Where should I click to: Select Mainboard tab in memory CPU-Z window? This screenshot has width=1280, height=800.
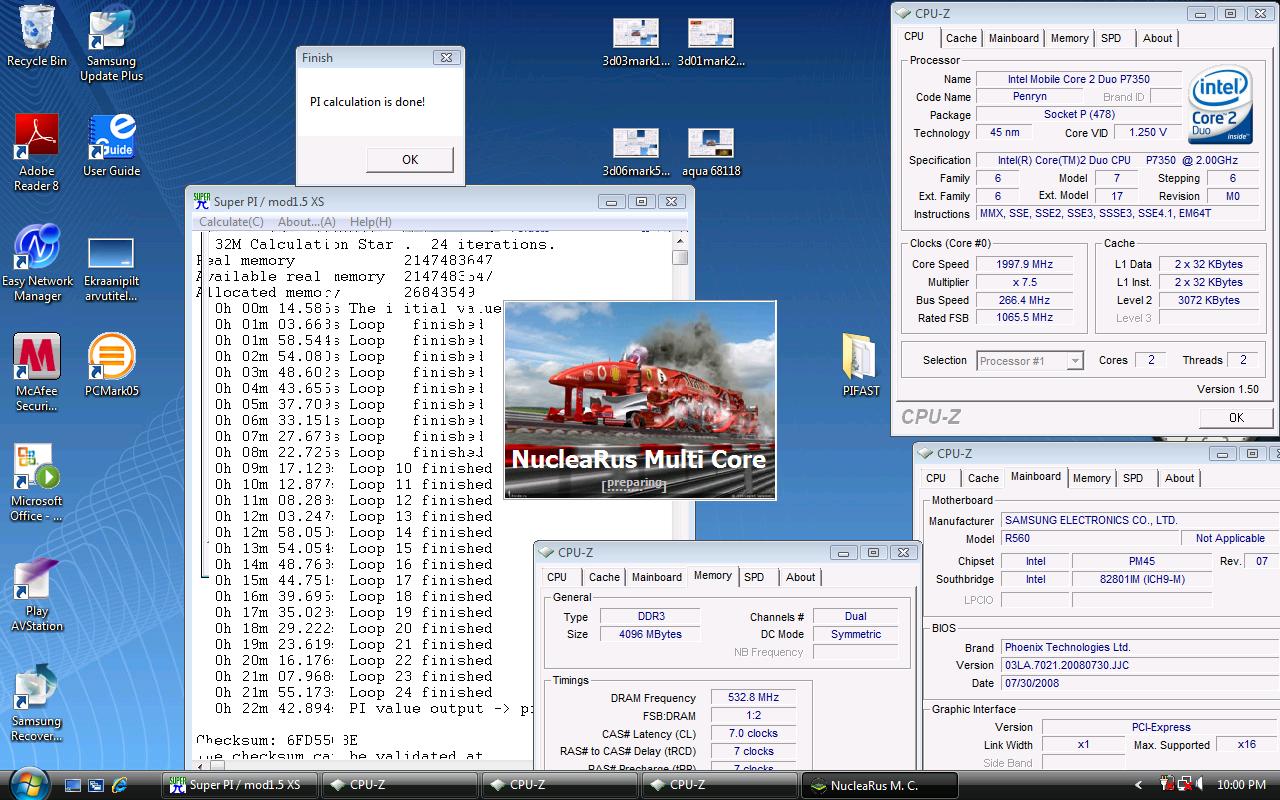[657, 577]
